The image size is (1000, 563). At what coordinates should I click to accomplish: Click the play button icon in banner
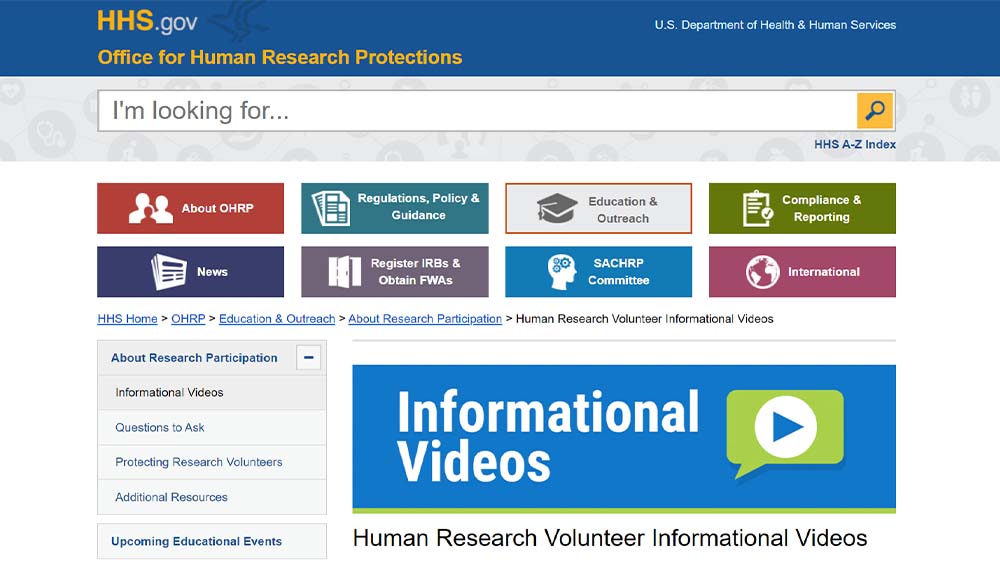pos(785,427)
